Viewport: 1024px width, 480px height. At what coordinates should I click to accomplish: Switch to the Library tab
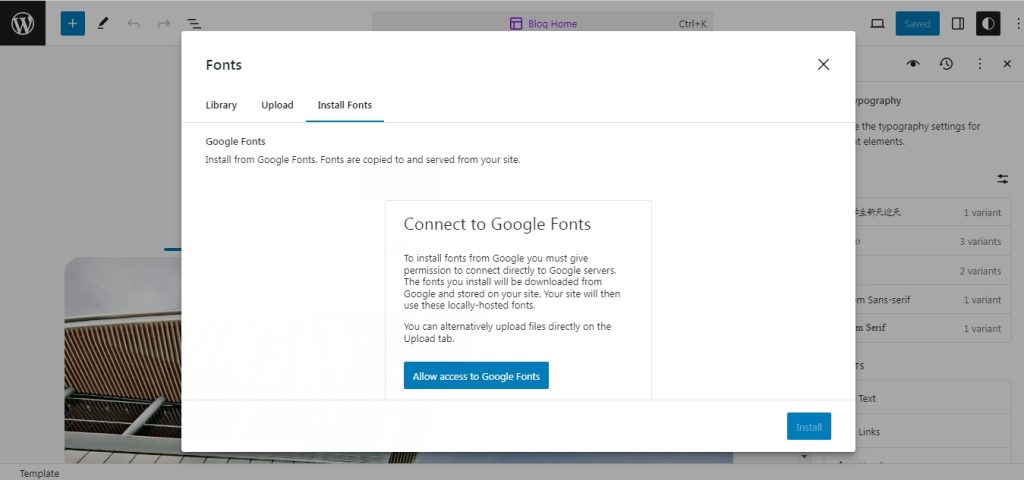(221, 104)
